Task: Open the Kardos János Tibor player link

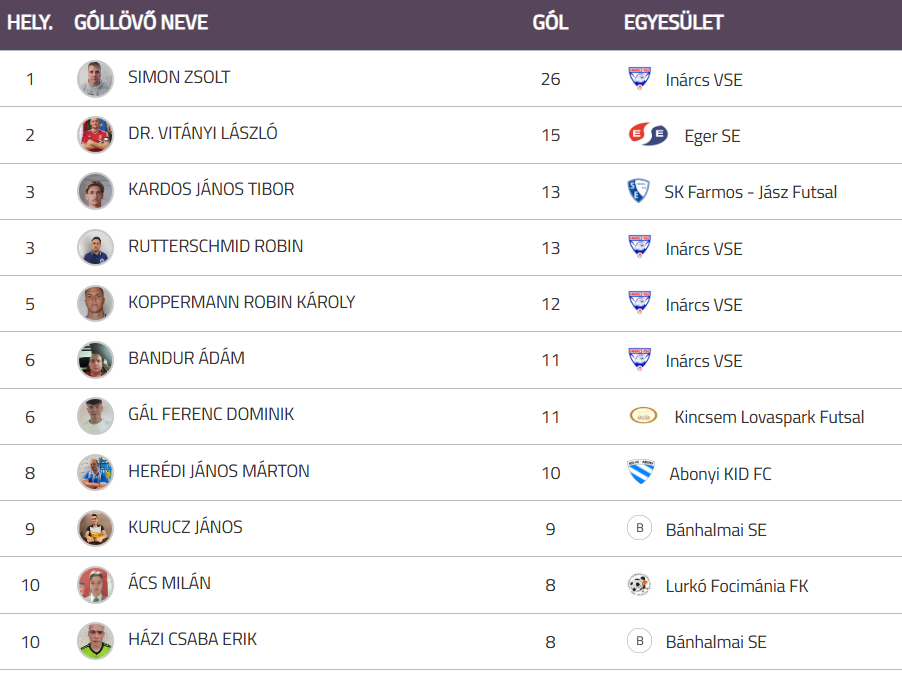Action: click(211, 189)
